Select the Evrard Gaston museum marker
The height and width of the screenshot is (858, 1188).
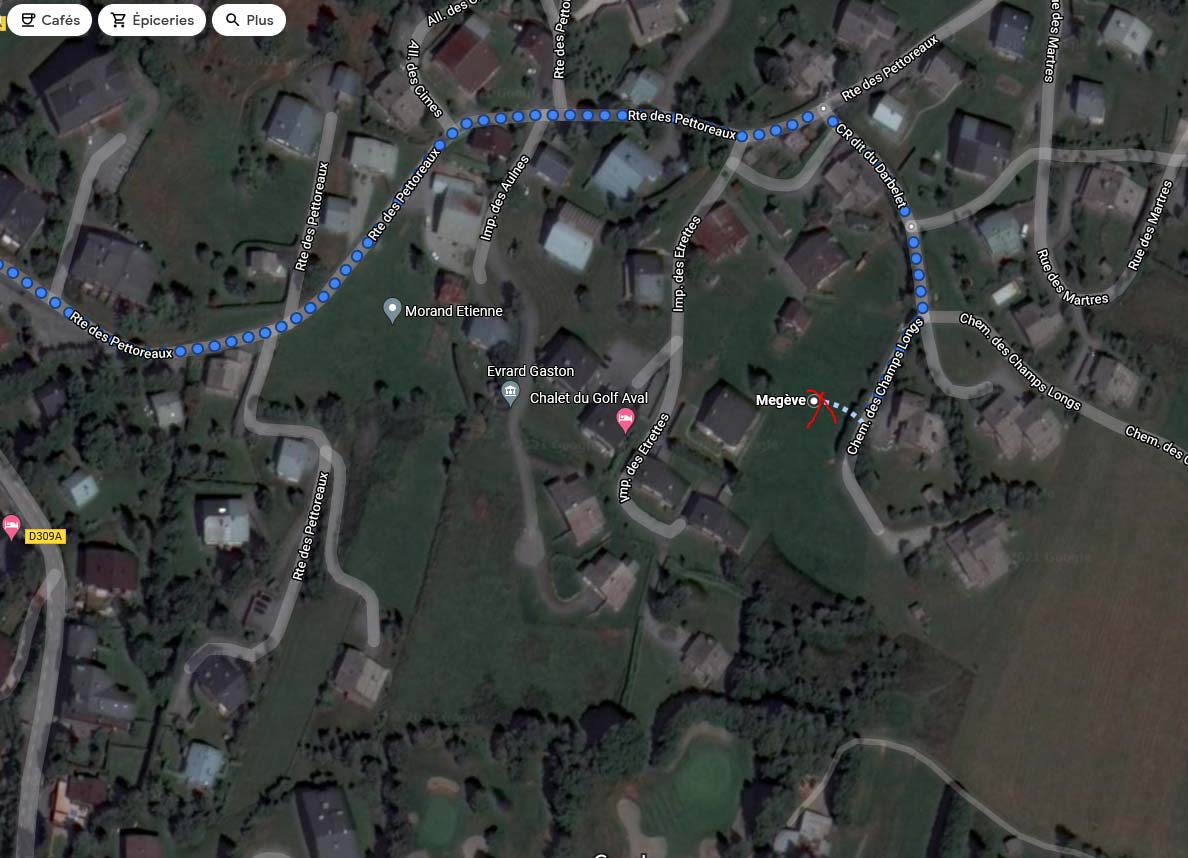[511, 393]
